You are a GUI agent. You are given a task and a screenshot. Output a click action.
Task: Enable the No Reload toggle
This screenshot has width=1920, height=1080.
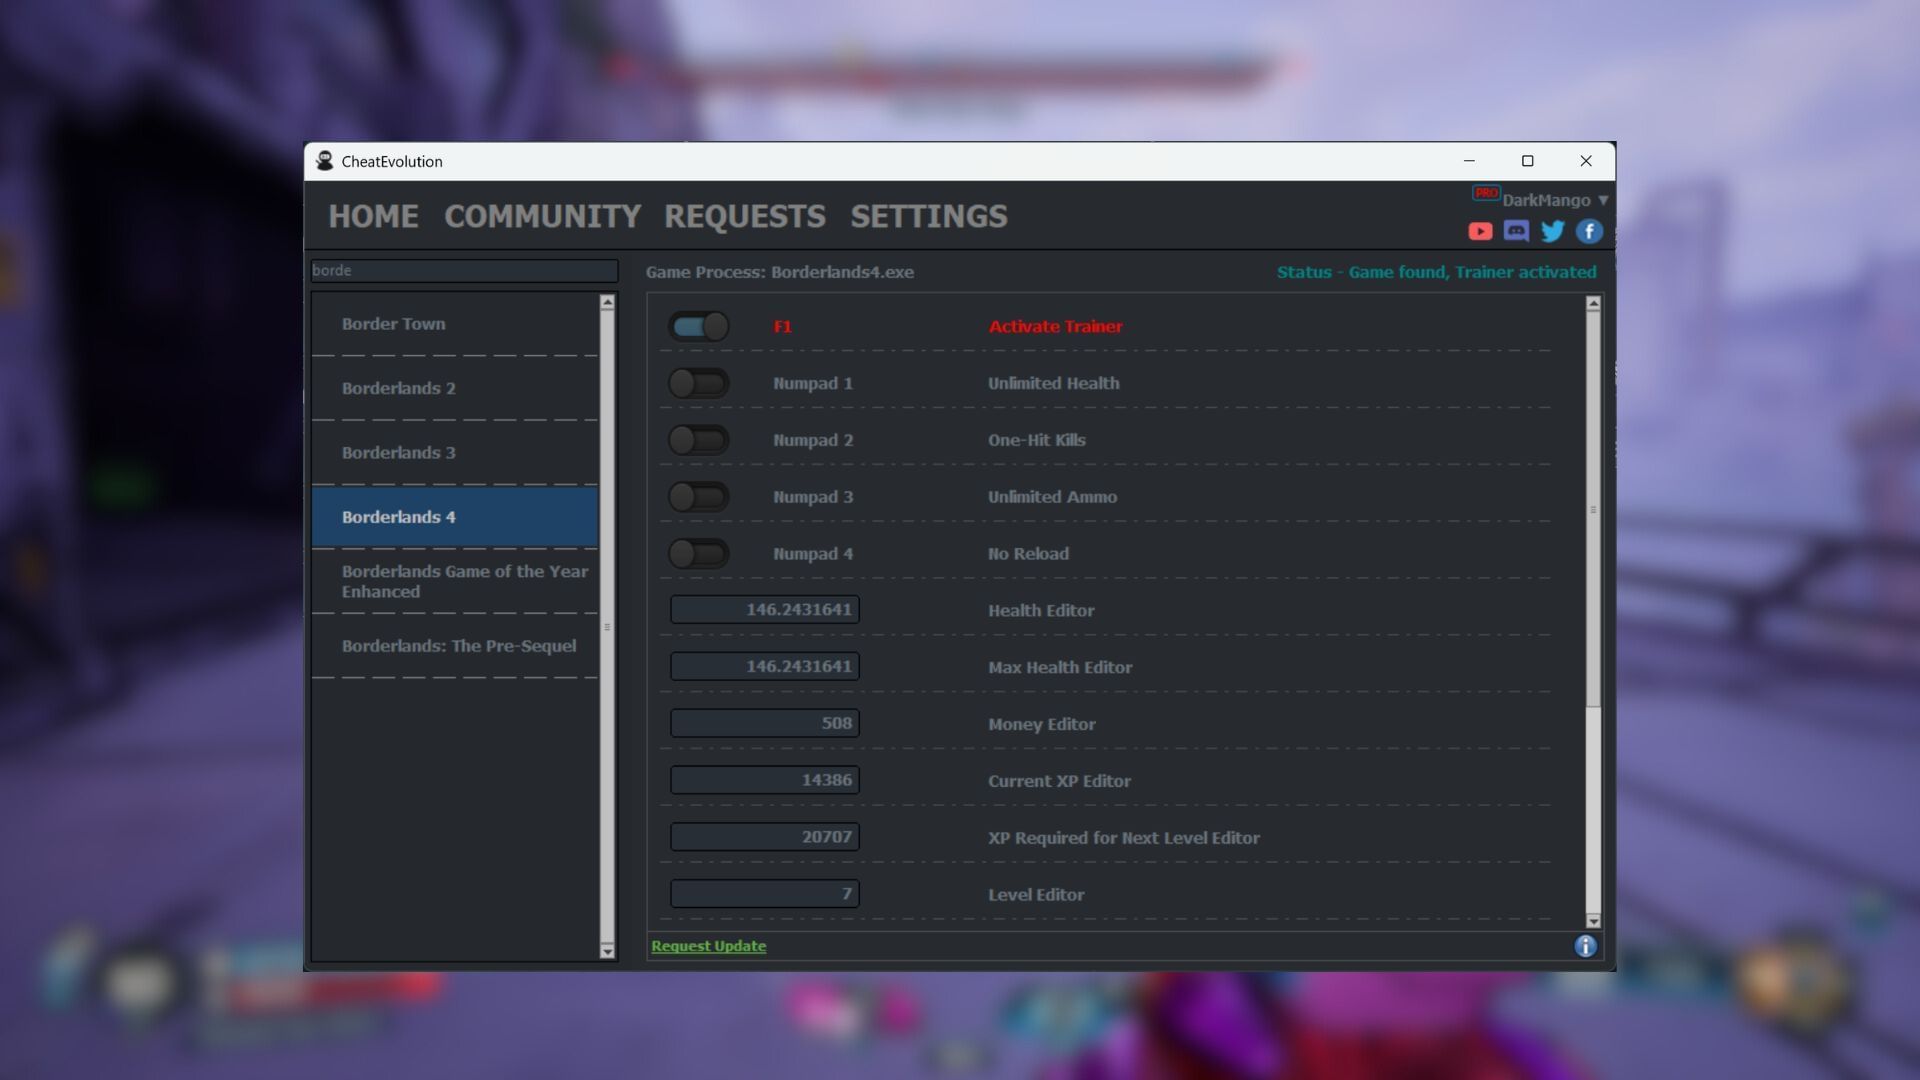point(699,554)
